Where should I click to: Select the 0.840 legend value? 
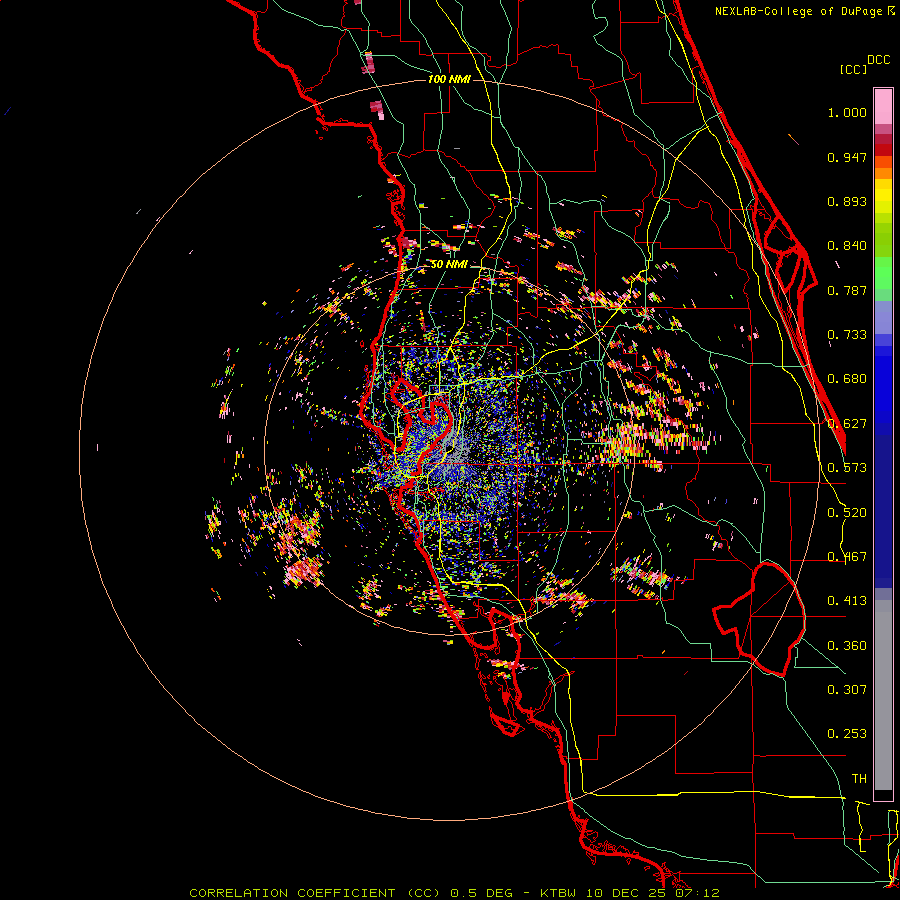coord(847,246)
